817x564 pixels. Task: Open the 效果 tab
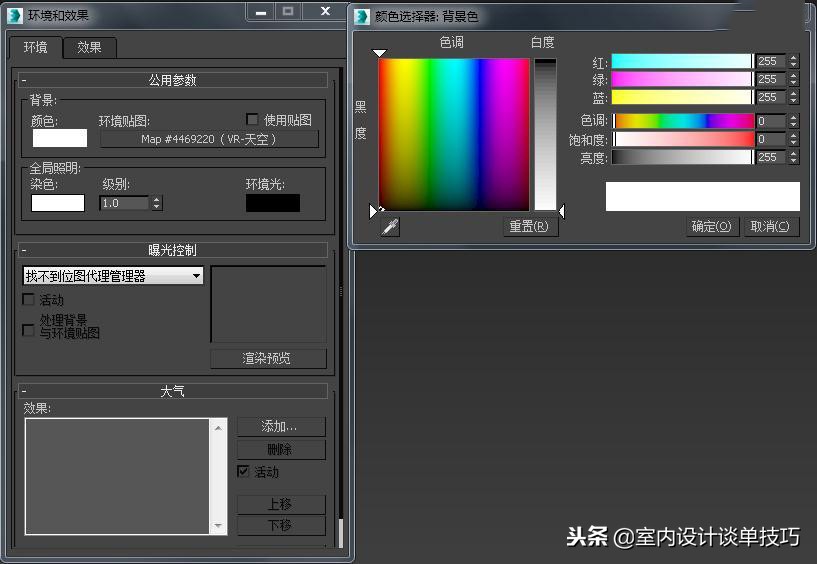pyautogui.click(x=89, y=47)
